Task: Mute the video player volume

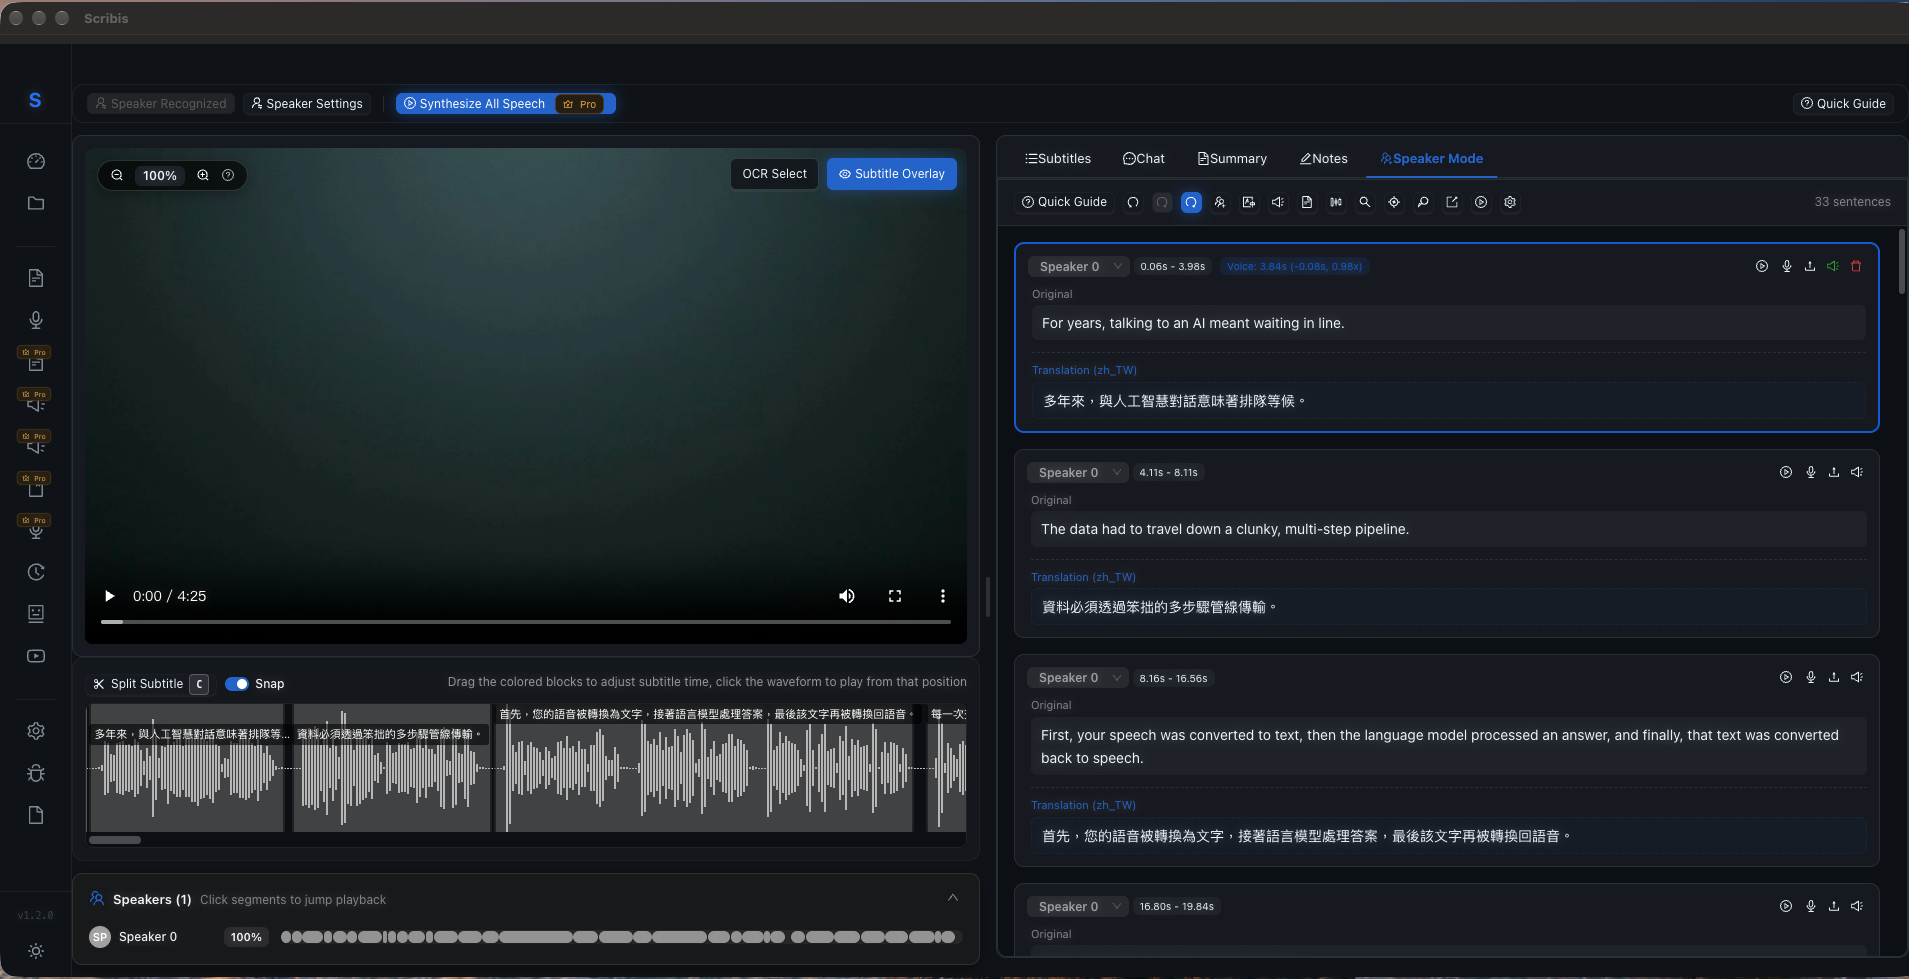Action: coord(847,596)
